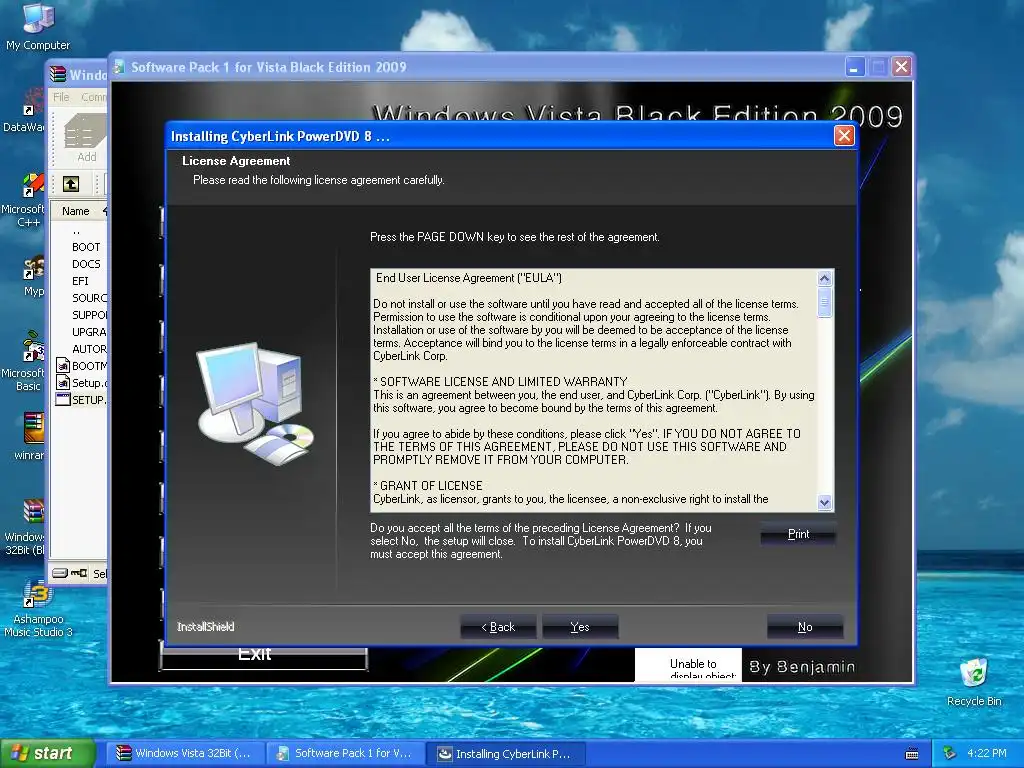Click the computer illustration in the installer
Image resolution: width=1024 pixels, height=768 pixels.
click(255, 405)
